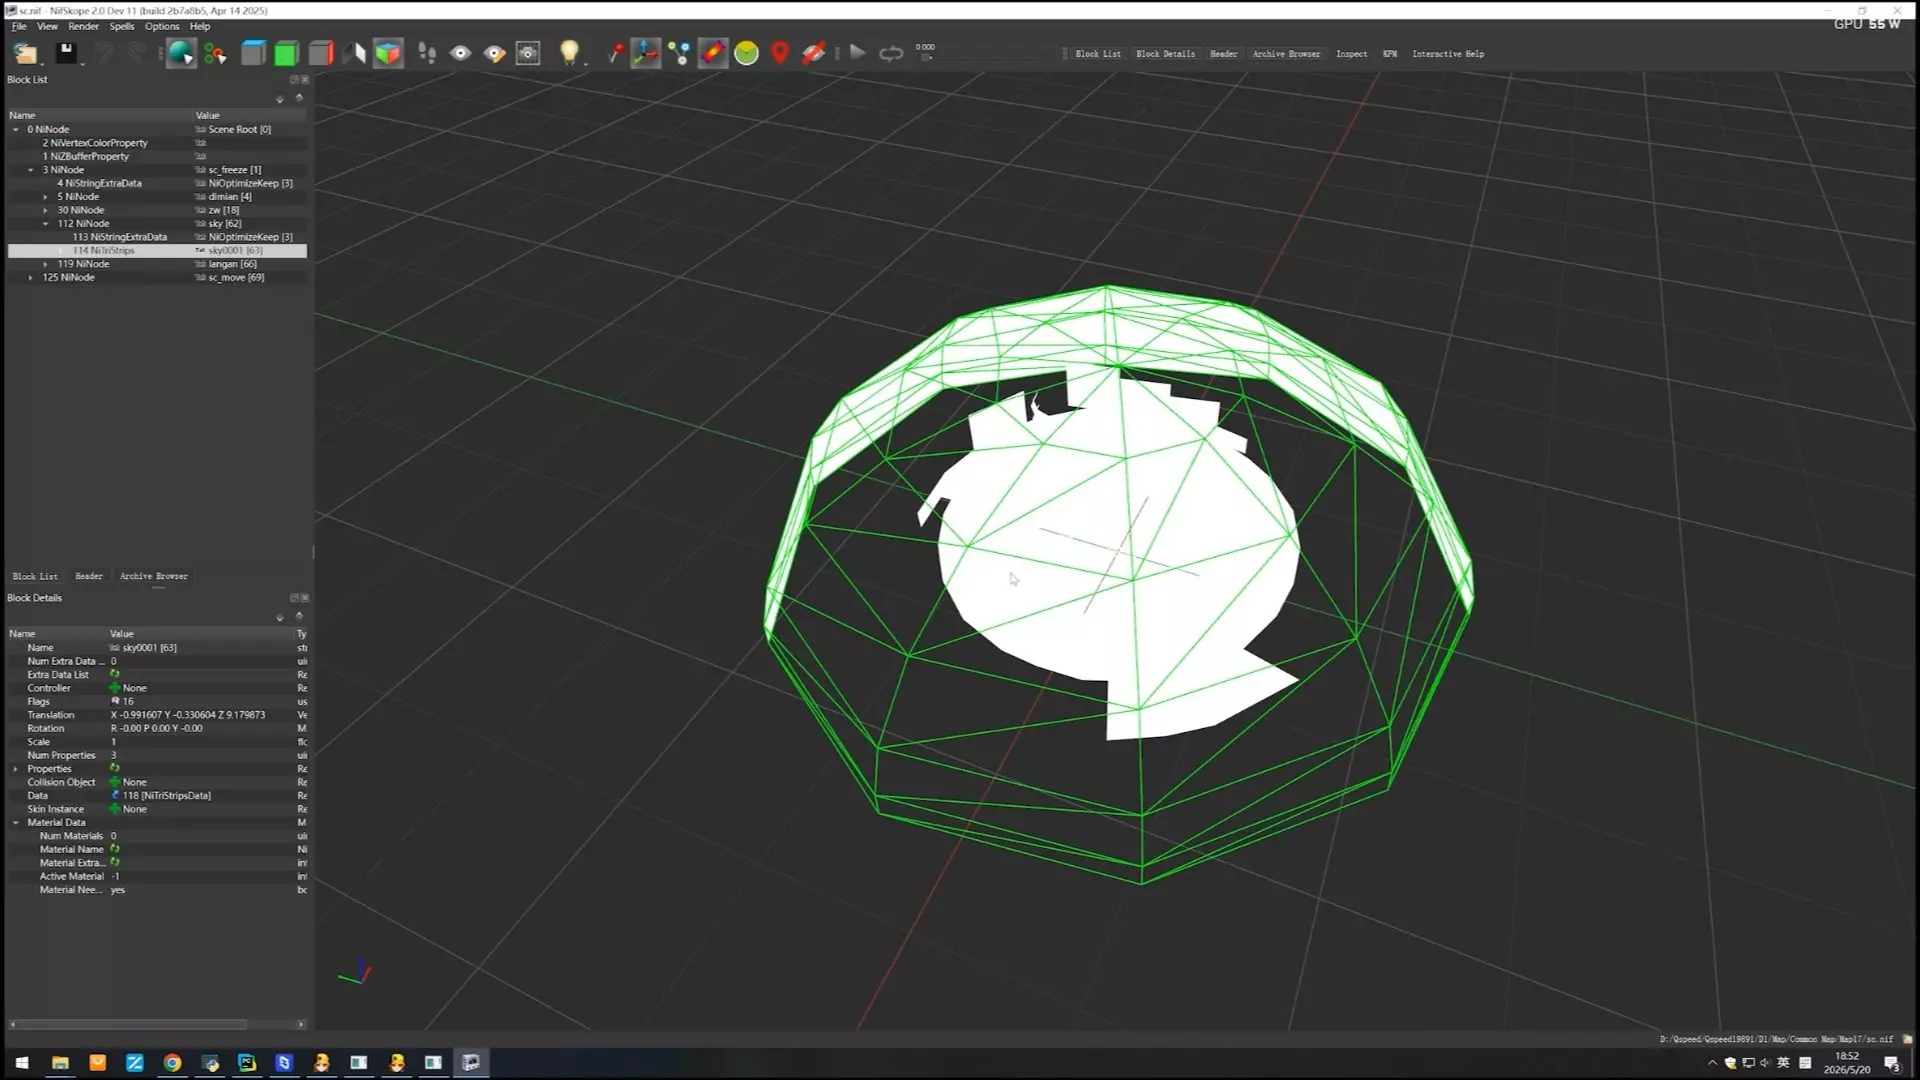The width and height of the screenshot is (1920, 1080).
Task: Select the Top view blue cube icon
Action: coord(253,53)
